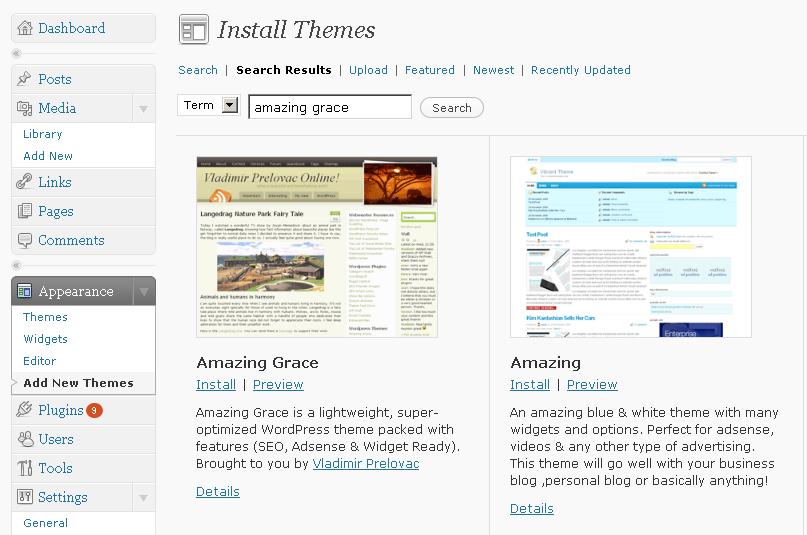Click the Comments speech bubble icon
Image resolution: width=807 pixels, height=535 pixels.
point(25,240)
